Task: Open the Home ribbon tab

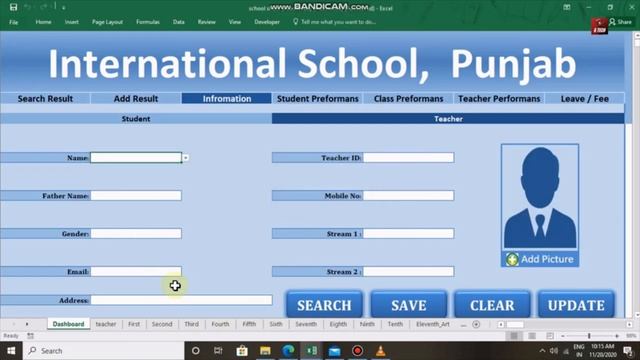Action: [43, 22]
